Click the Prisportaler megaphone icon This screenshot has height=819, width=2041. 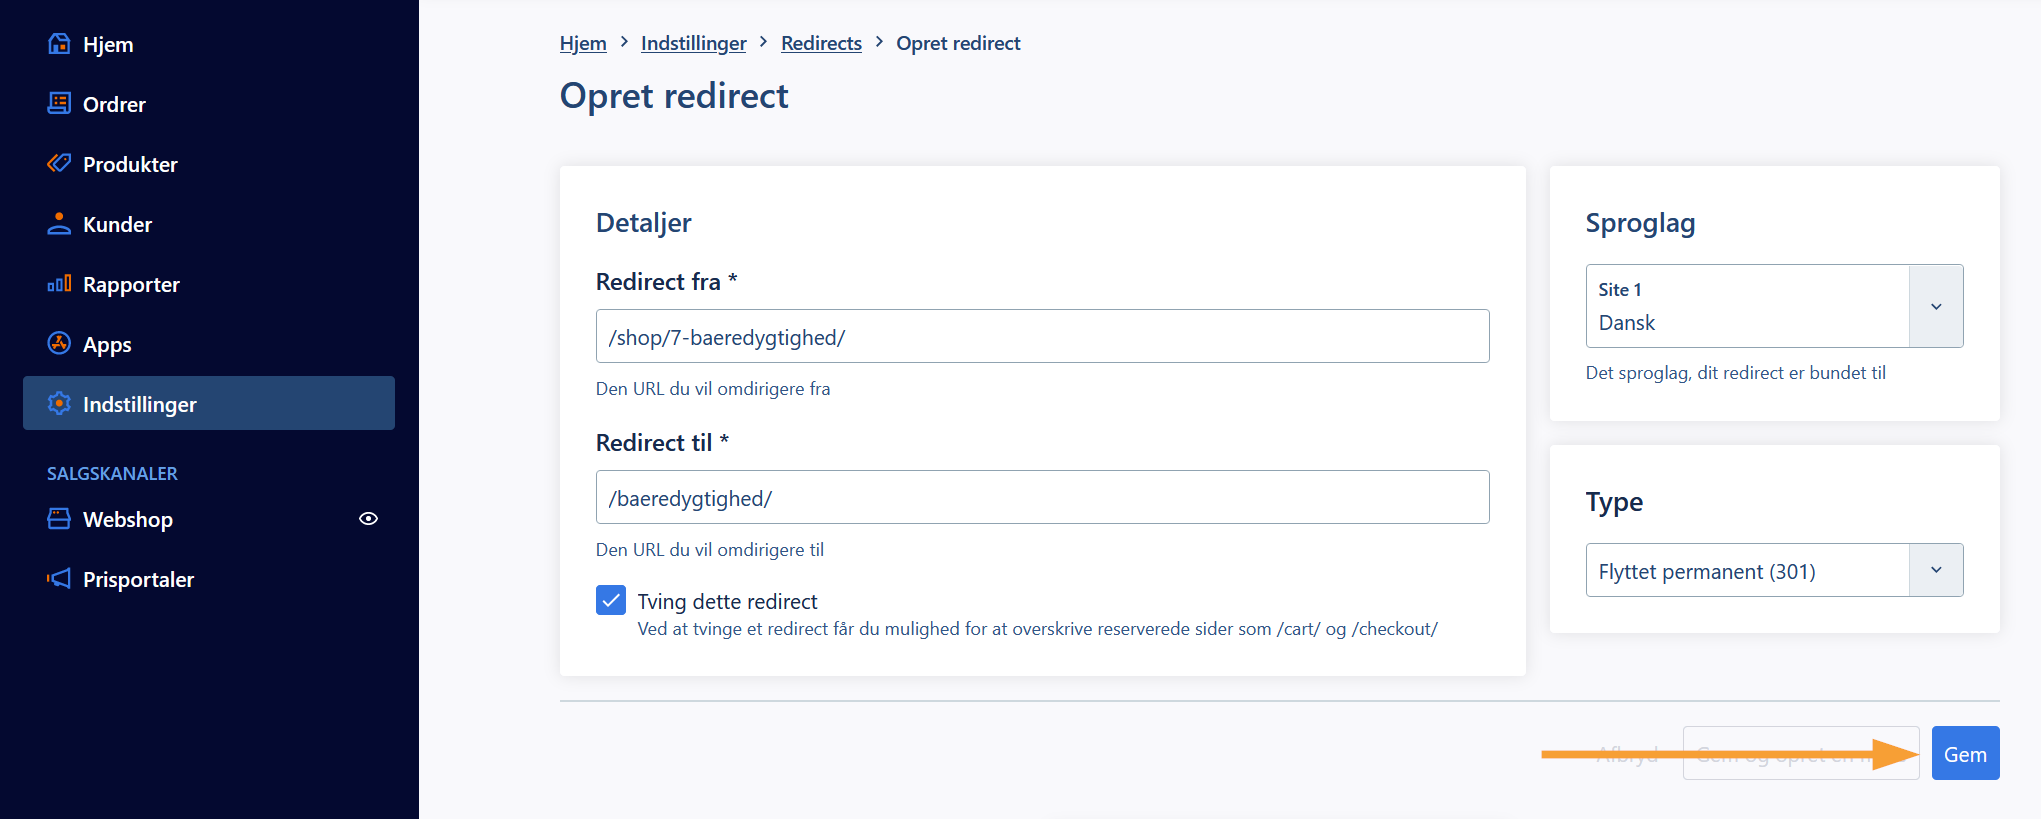coord(59,578)
